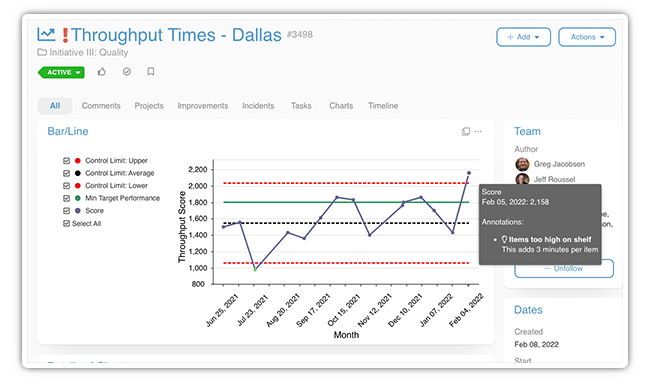Click Greg Jacobson's avatar
This screenshot has height=389, width=650.
coord(522,164)
